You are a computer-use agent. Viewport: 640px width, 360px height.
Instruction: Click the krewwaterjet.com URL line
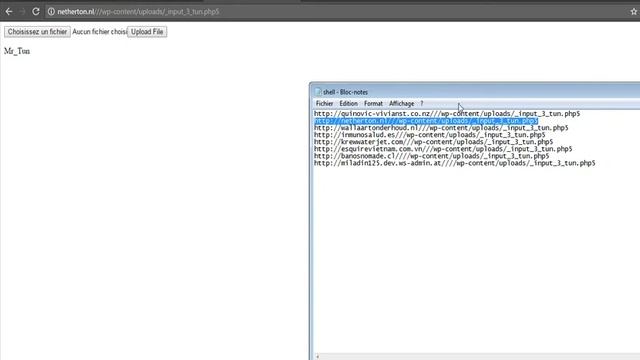pos(433,142)
